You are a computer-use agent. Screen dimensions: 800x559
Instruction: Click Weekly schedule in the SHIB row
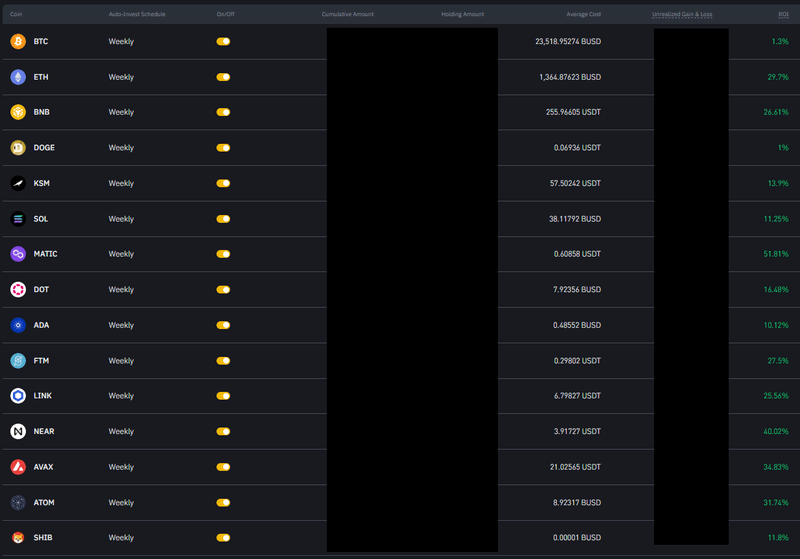pos(121,537)
